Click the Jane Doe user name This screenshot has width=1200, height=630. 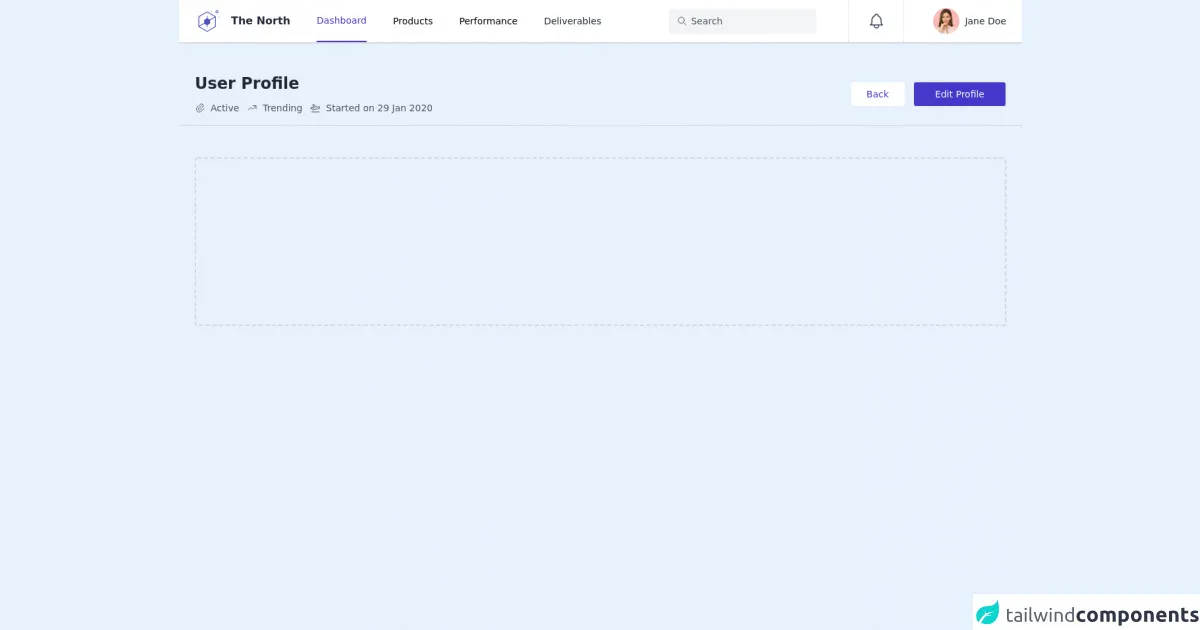point(985,21)
